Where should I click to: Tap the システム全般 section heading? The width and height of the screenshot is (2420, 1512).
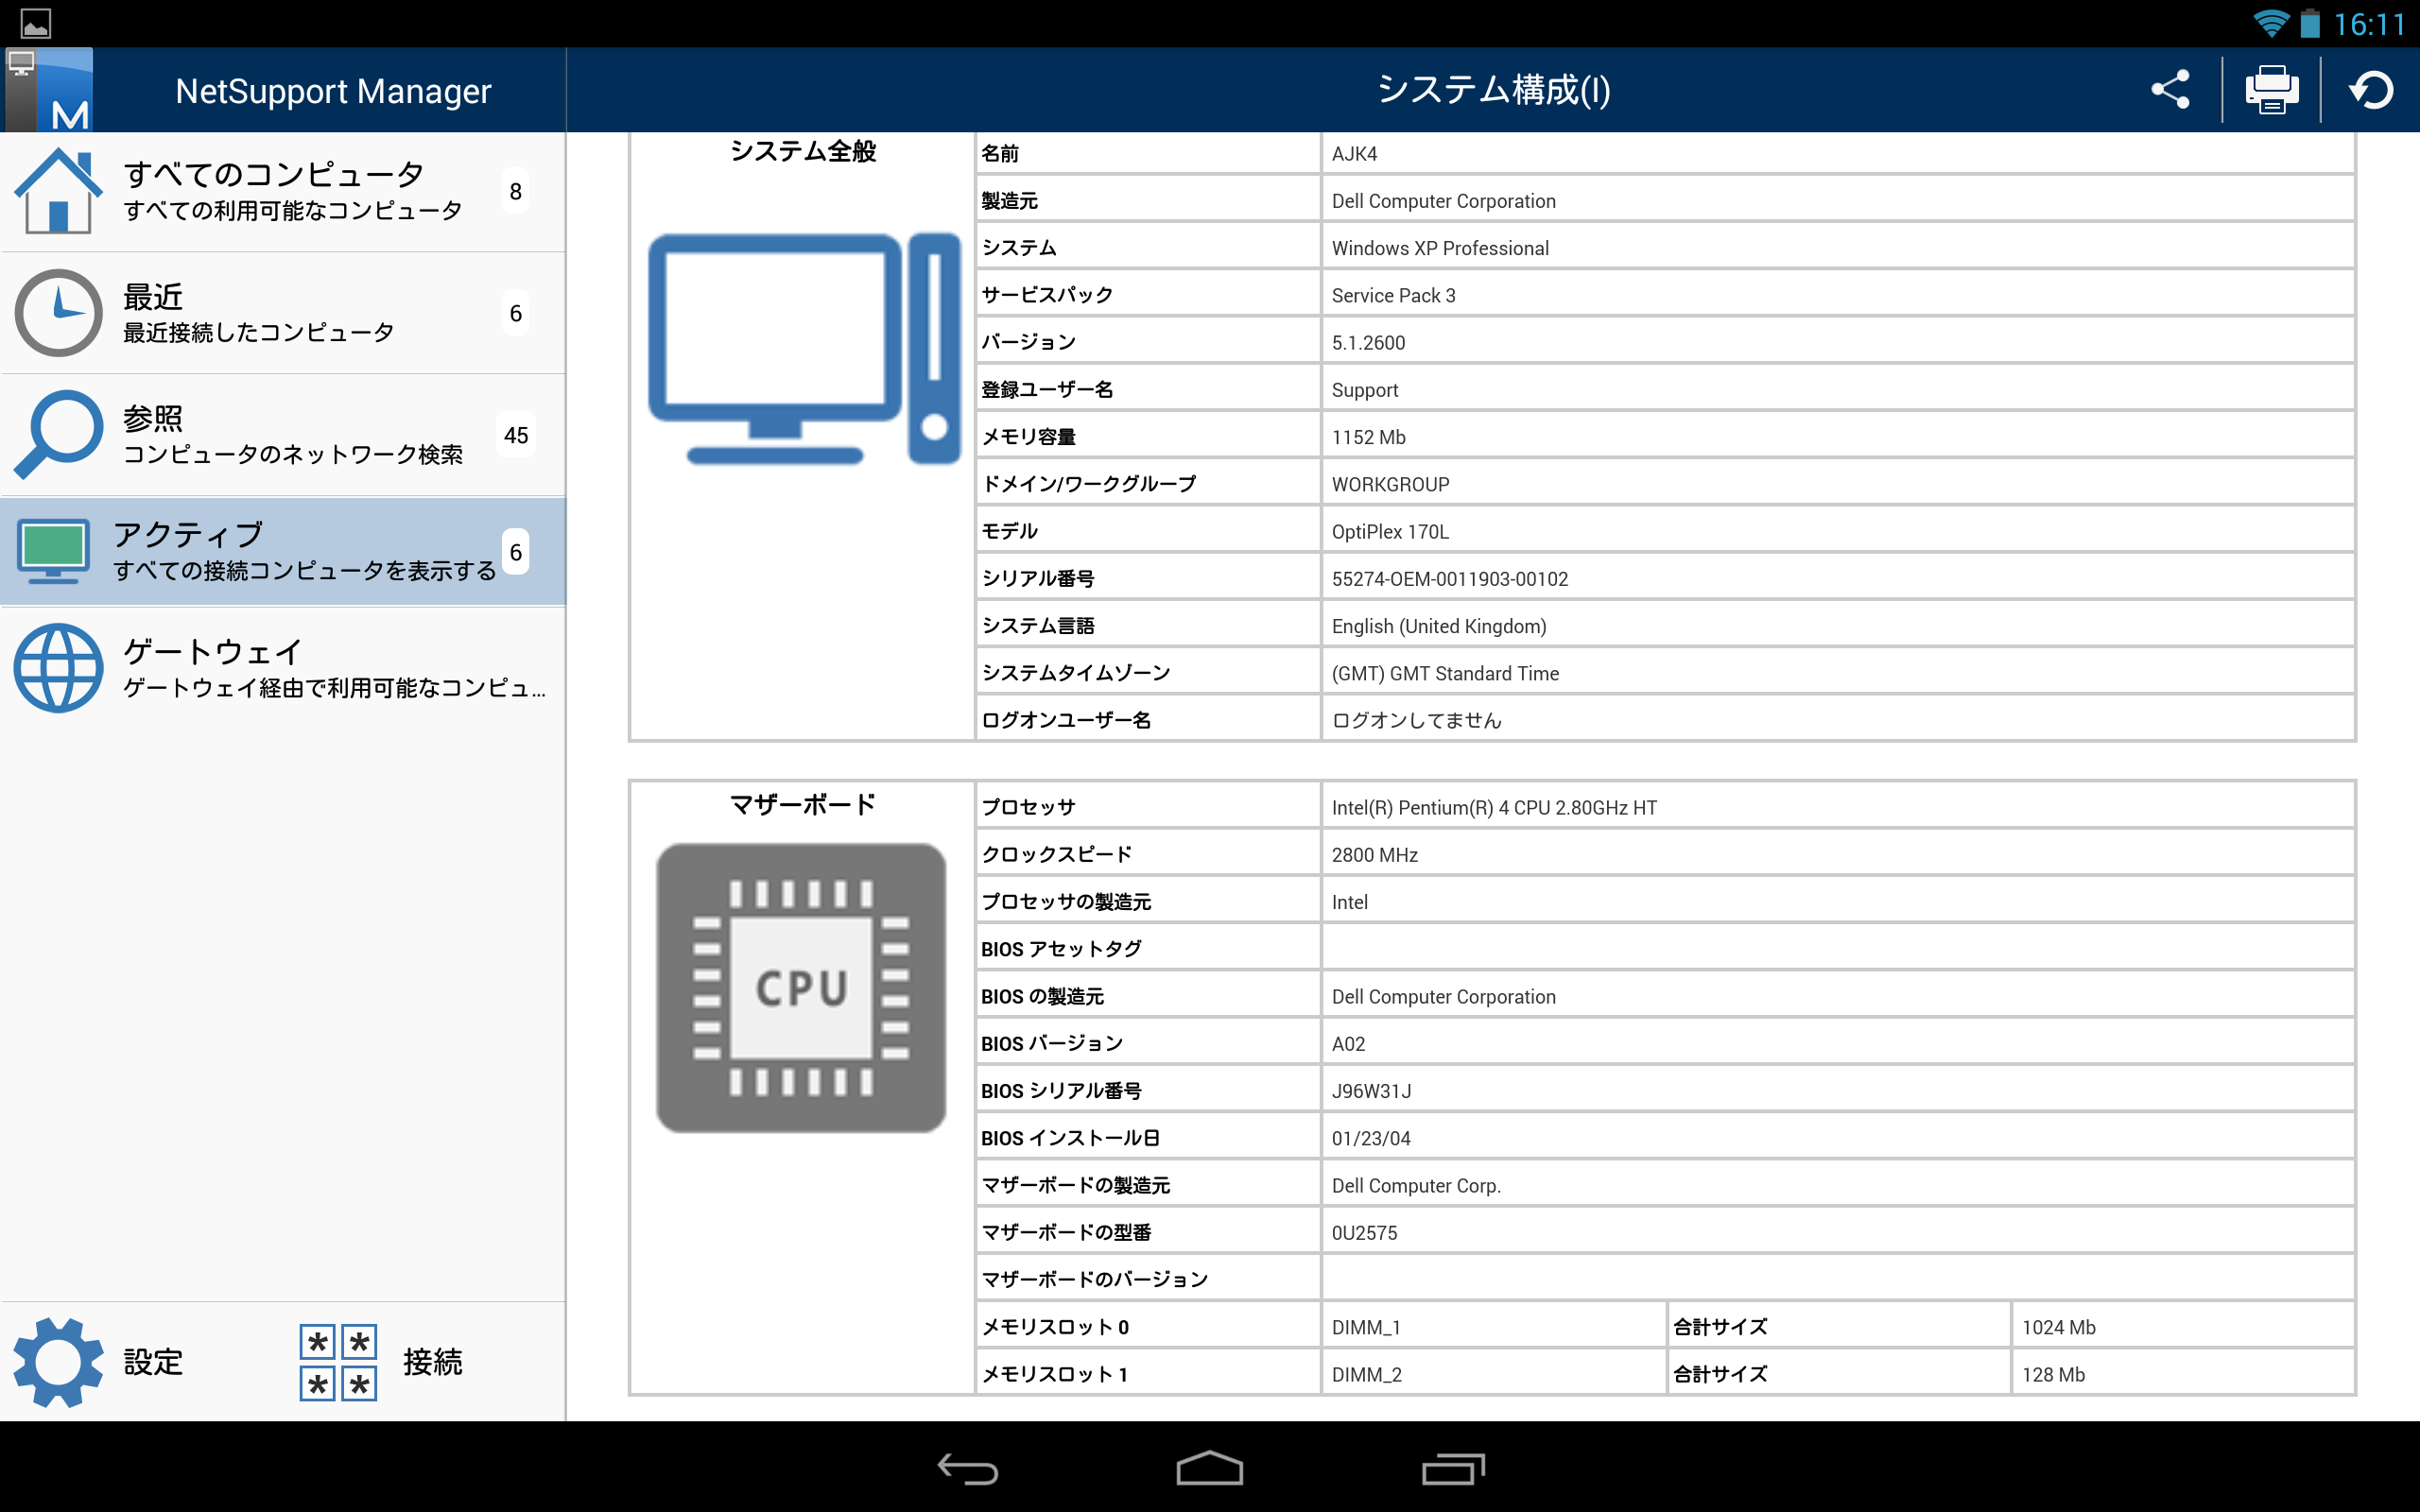click(x=803, y=151)
